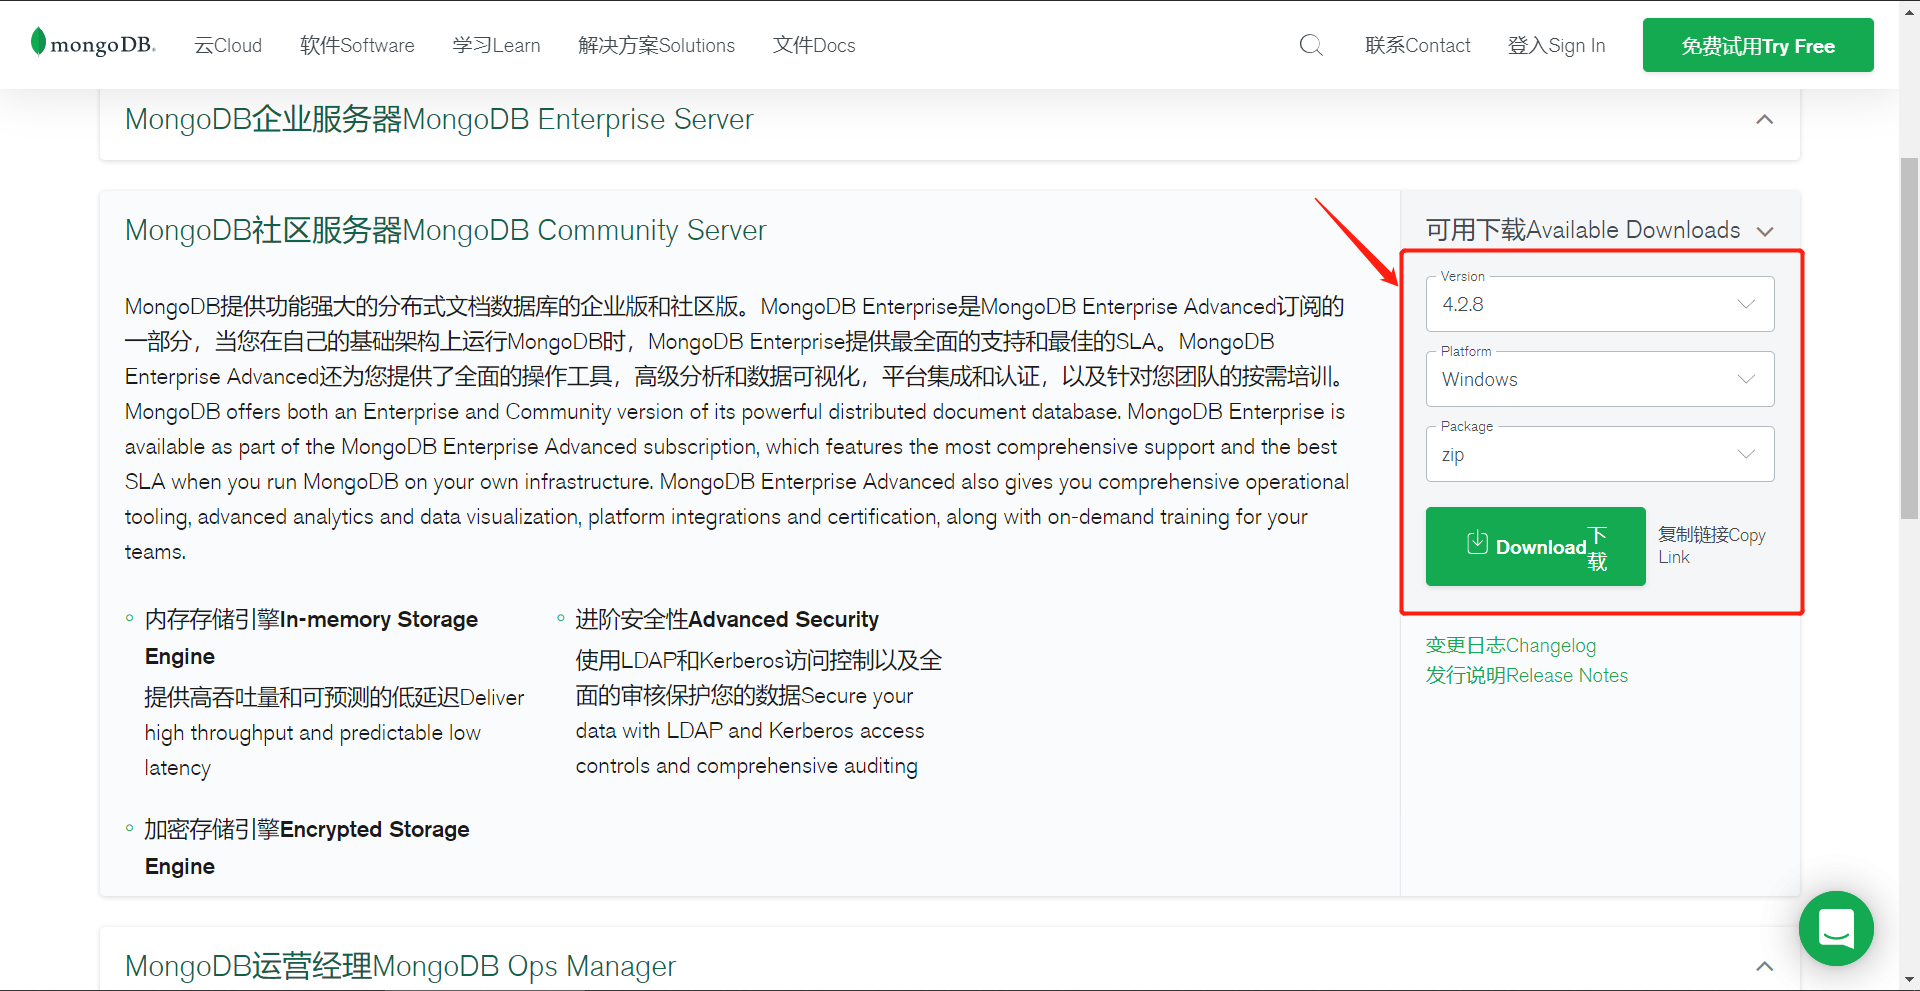Click scrollbar down arrow
The height and width of the screenshot is (991, 1920).
point(1909,981)
